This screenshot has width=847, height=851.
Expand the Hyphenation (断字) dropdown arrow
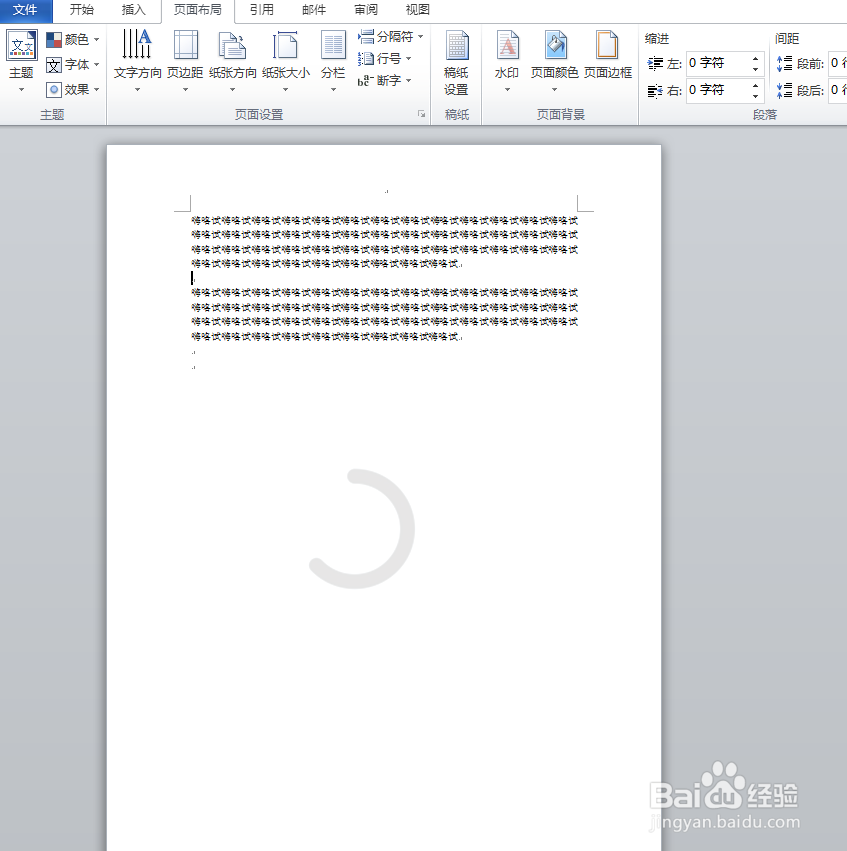click(x=409, y=81)
